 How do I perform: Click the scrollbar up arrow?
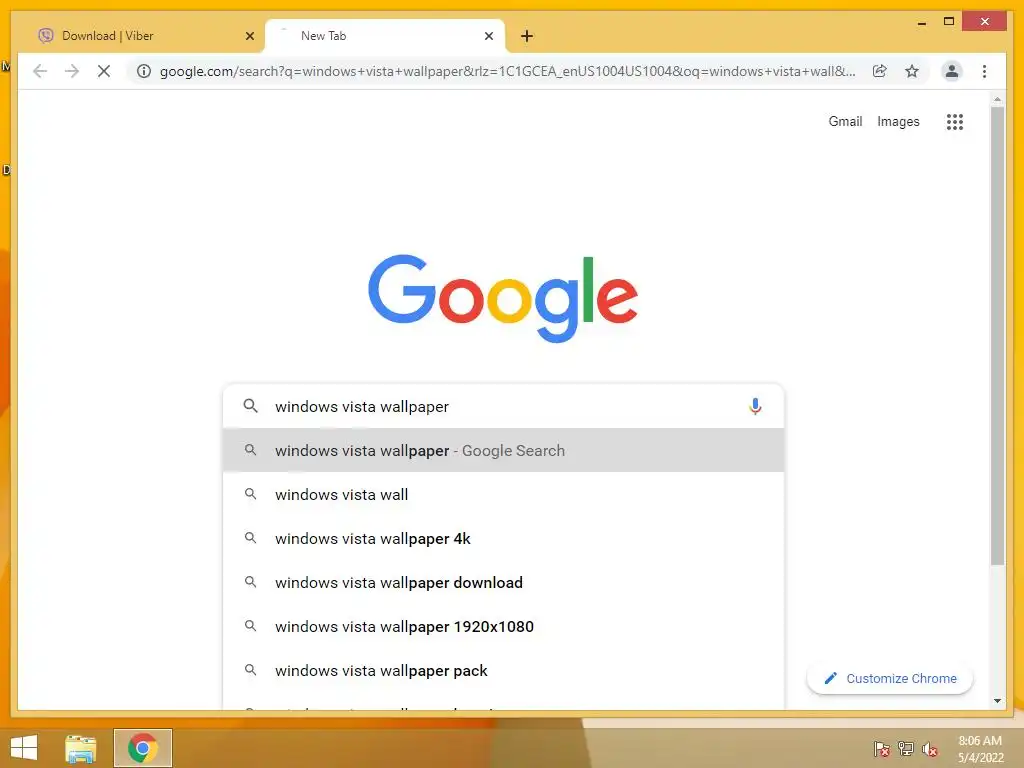997,99
